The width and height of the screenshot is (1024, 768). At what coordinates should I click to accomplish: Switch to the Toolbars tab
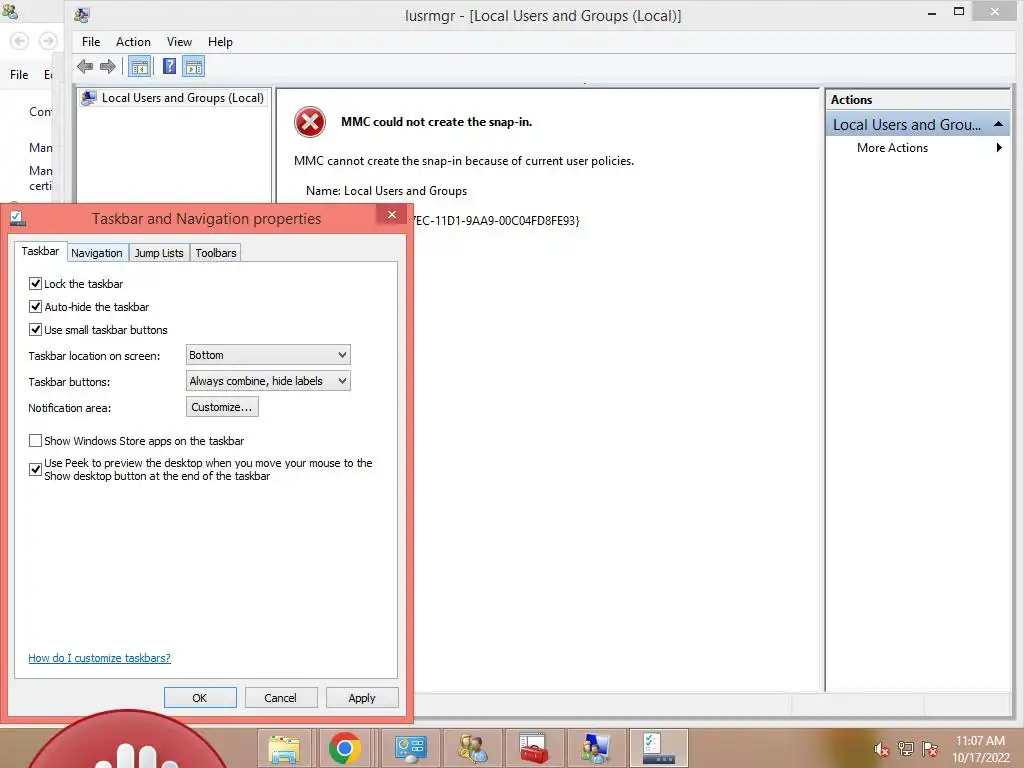pyautogui.click(x=216, y=253)
